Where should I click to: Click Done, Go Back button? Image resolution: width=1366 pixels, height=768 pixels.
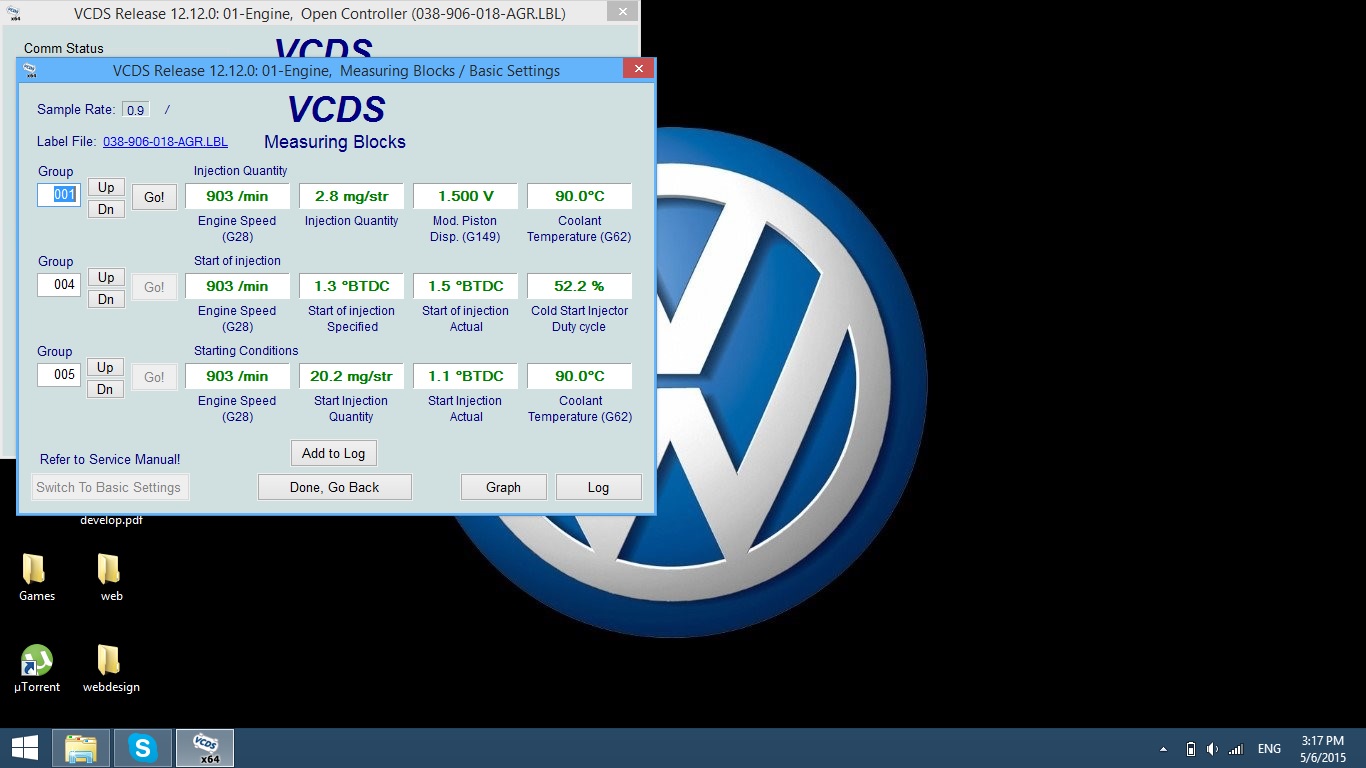click(x=334, y=487)
